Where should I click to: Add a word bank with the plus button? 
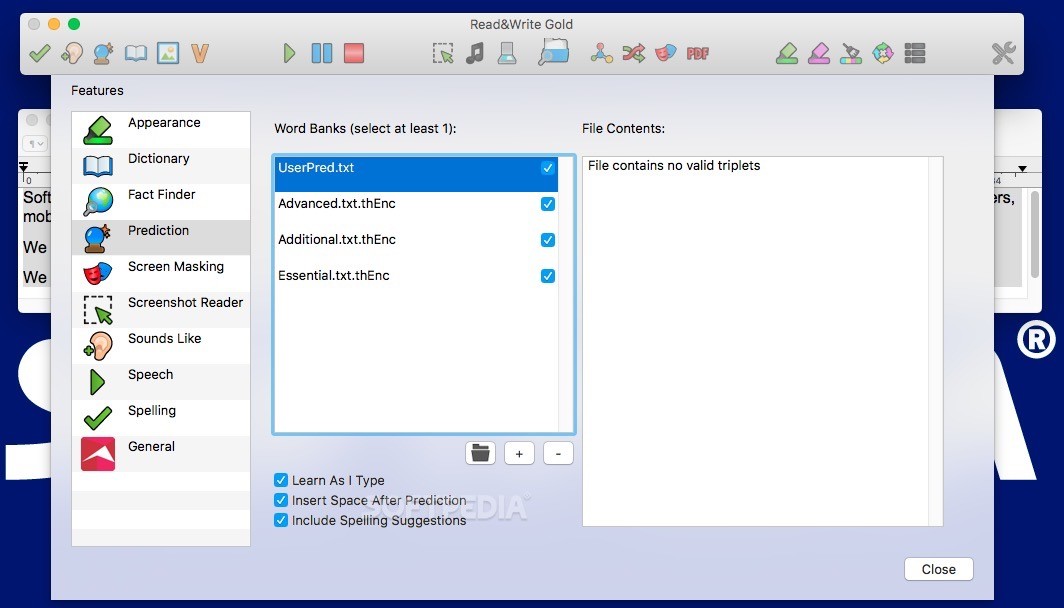click(x=519, y=453)
